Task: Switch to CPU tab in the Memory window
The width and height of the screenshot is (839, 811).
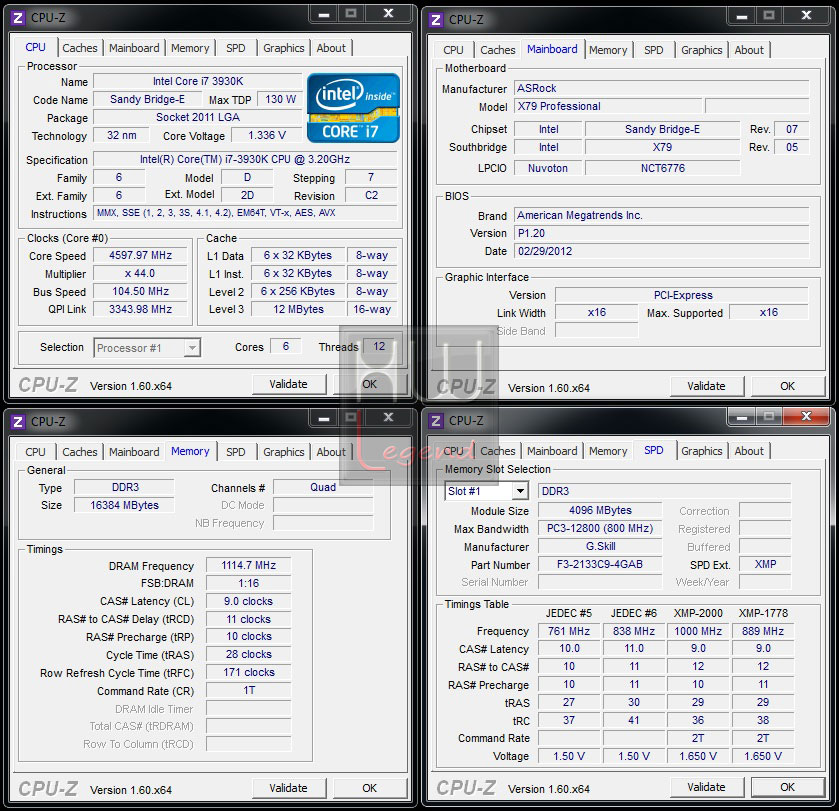Action: [35, 452]
